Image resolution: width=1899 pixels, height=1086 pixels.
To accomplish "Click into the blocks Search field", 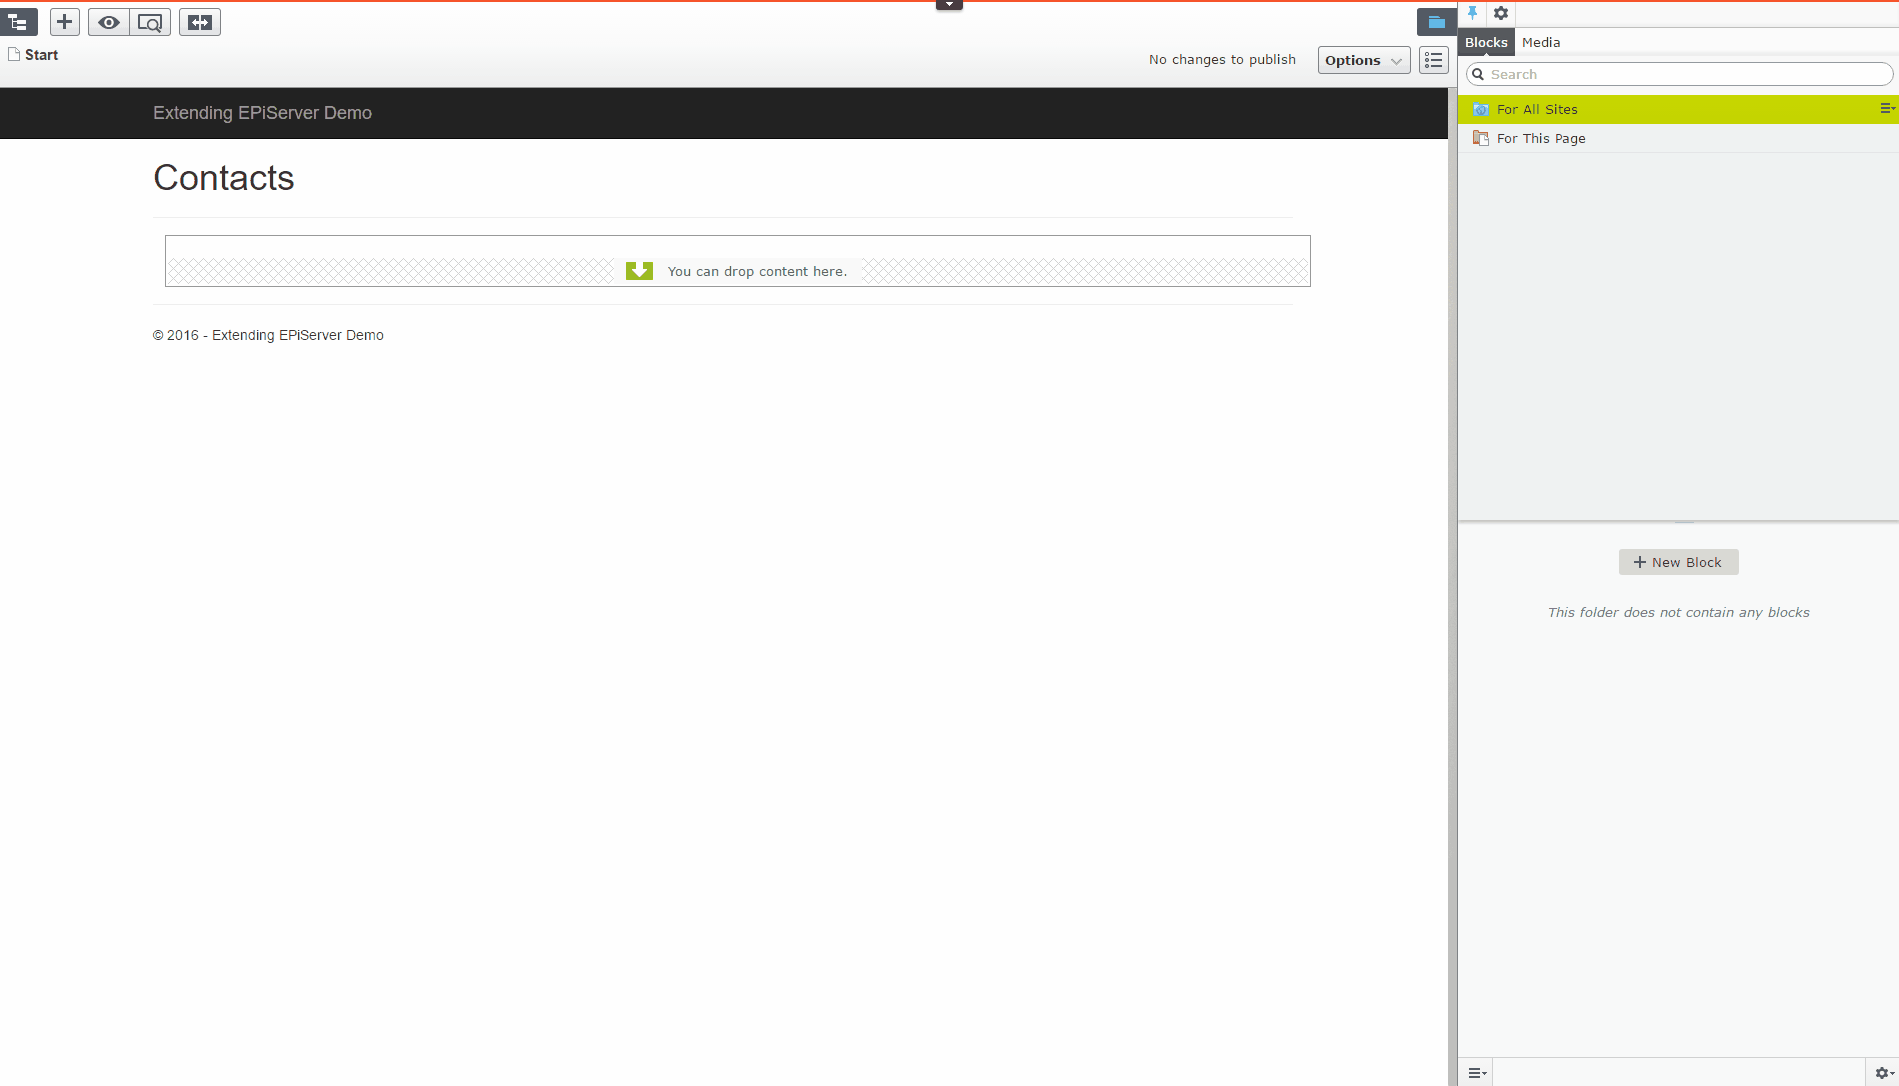I will pyautogui.click(x=1679, y=74).
